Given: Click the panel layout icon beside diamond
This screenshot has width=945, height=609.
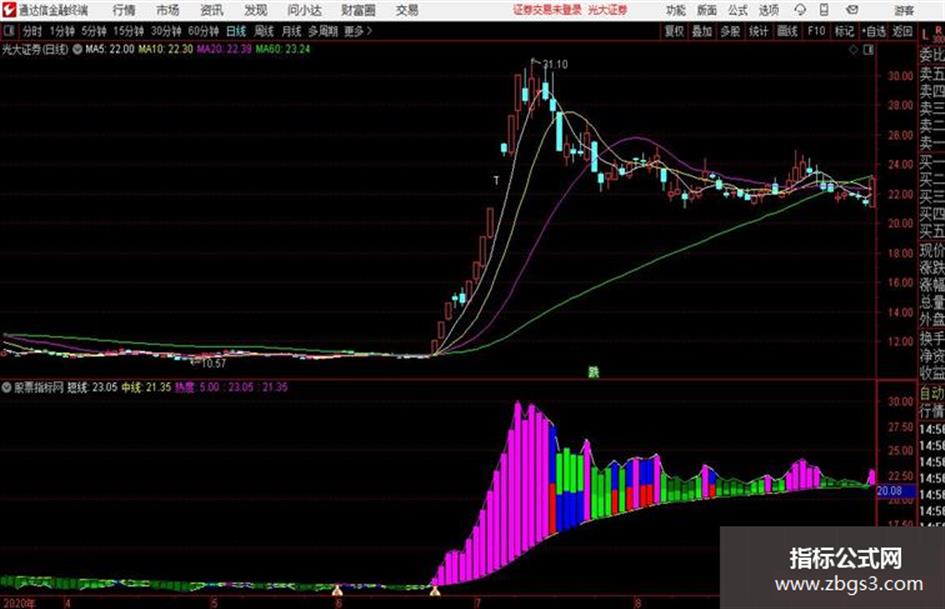Looking at the screenshot, I should 868,50.
